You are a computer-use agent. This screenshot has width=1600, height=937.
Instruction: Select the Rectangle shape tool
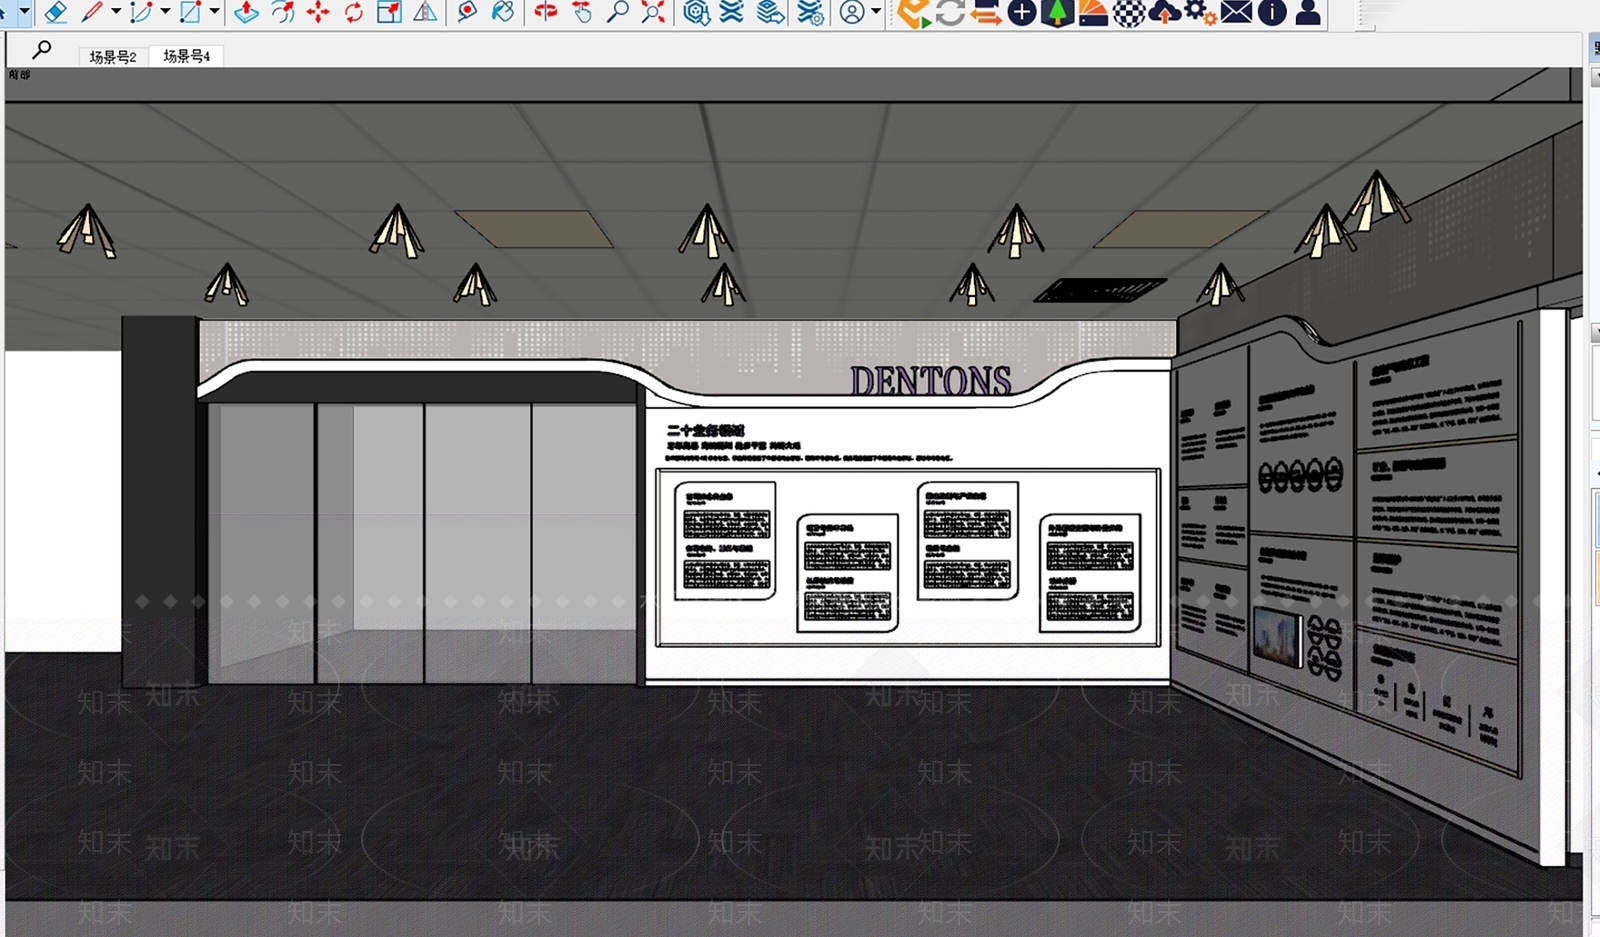point(190,12)
